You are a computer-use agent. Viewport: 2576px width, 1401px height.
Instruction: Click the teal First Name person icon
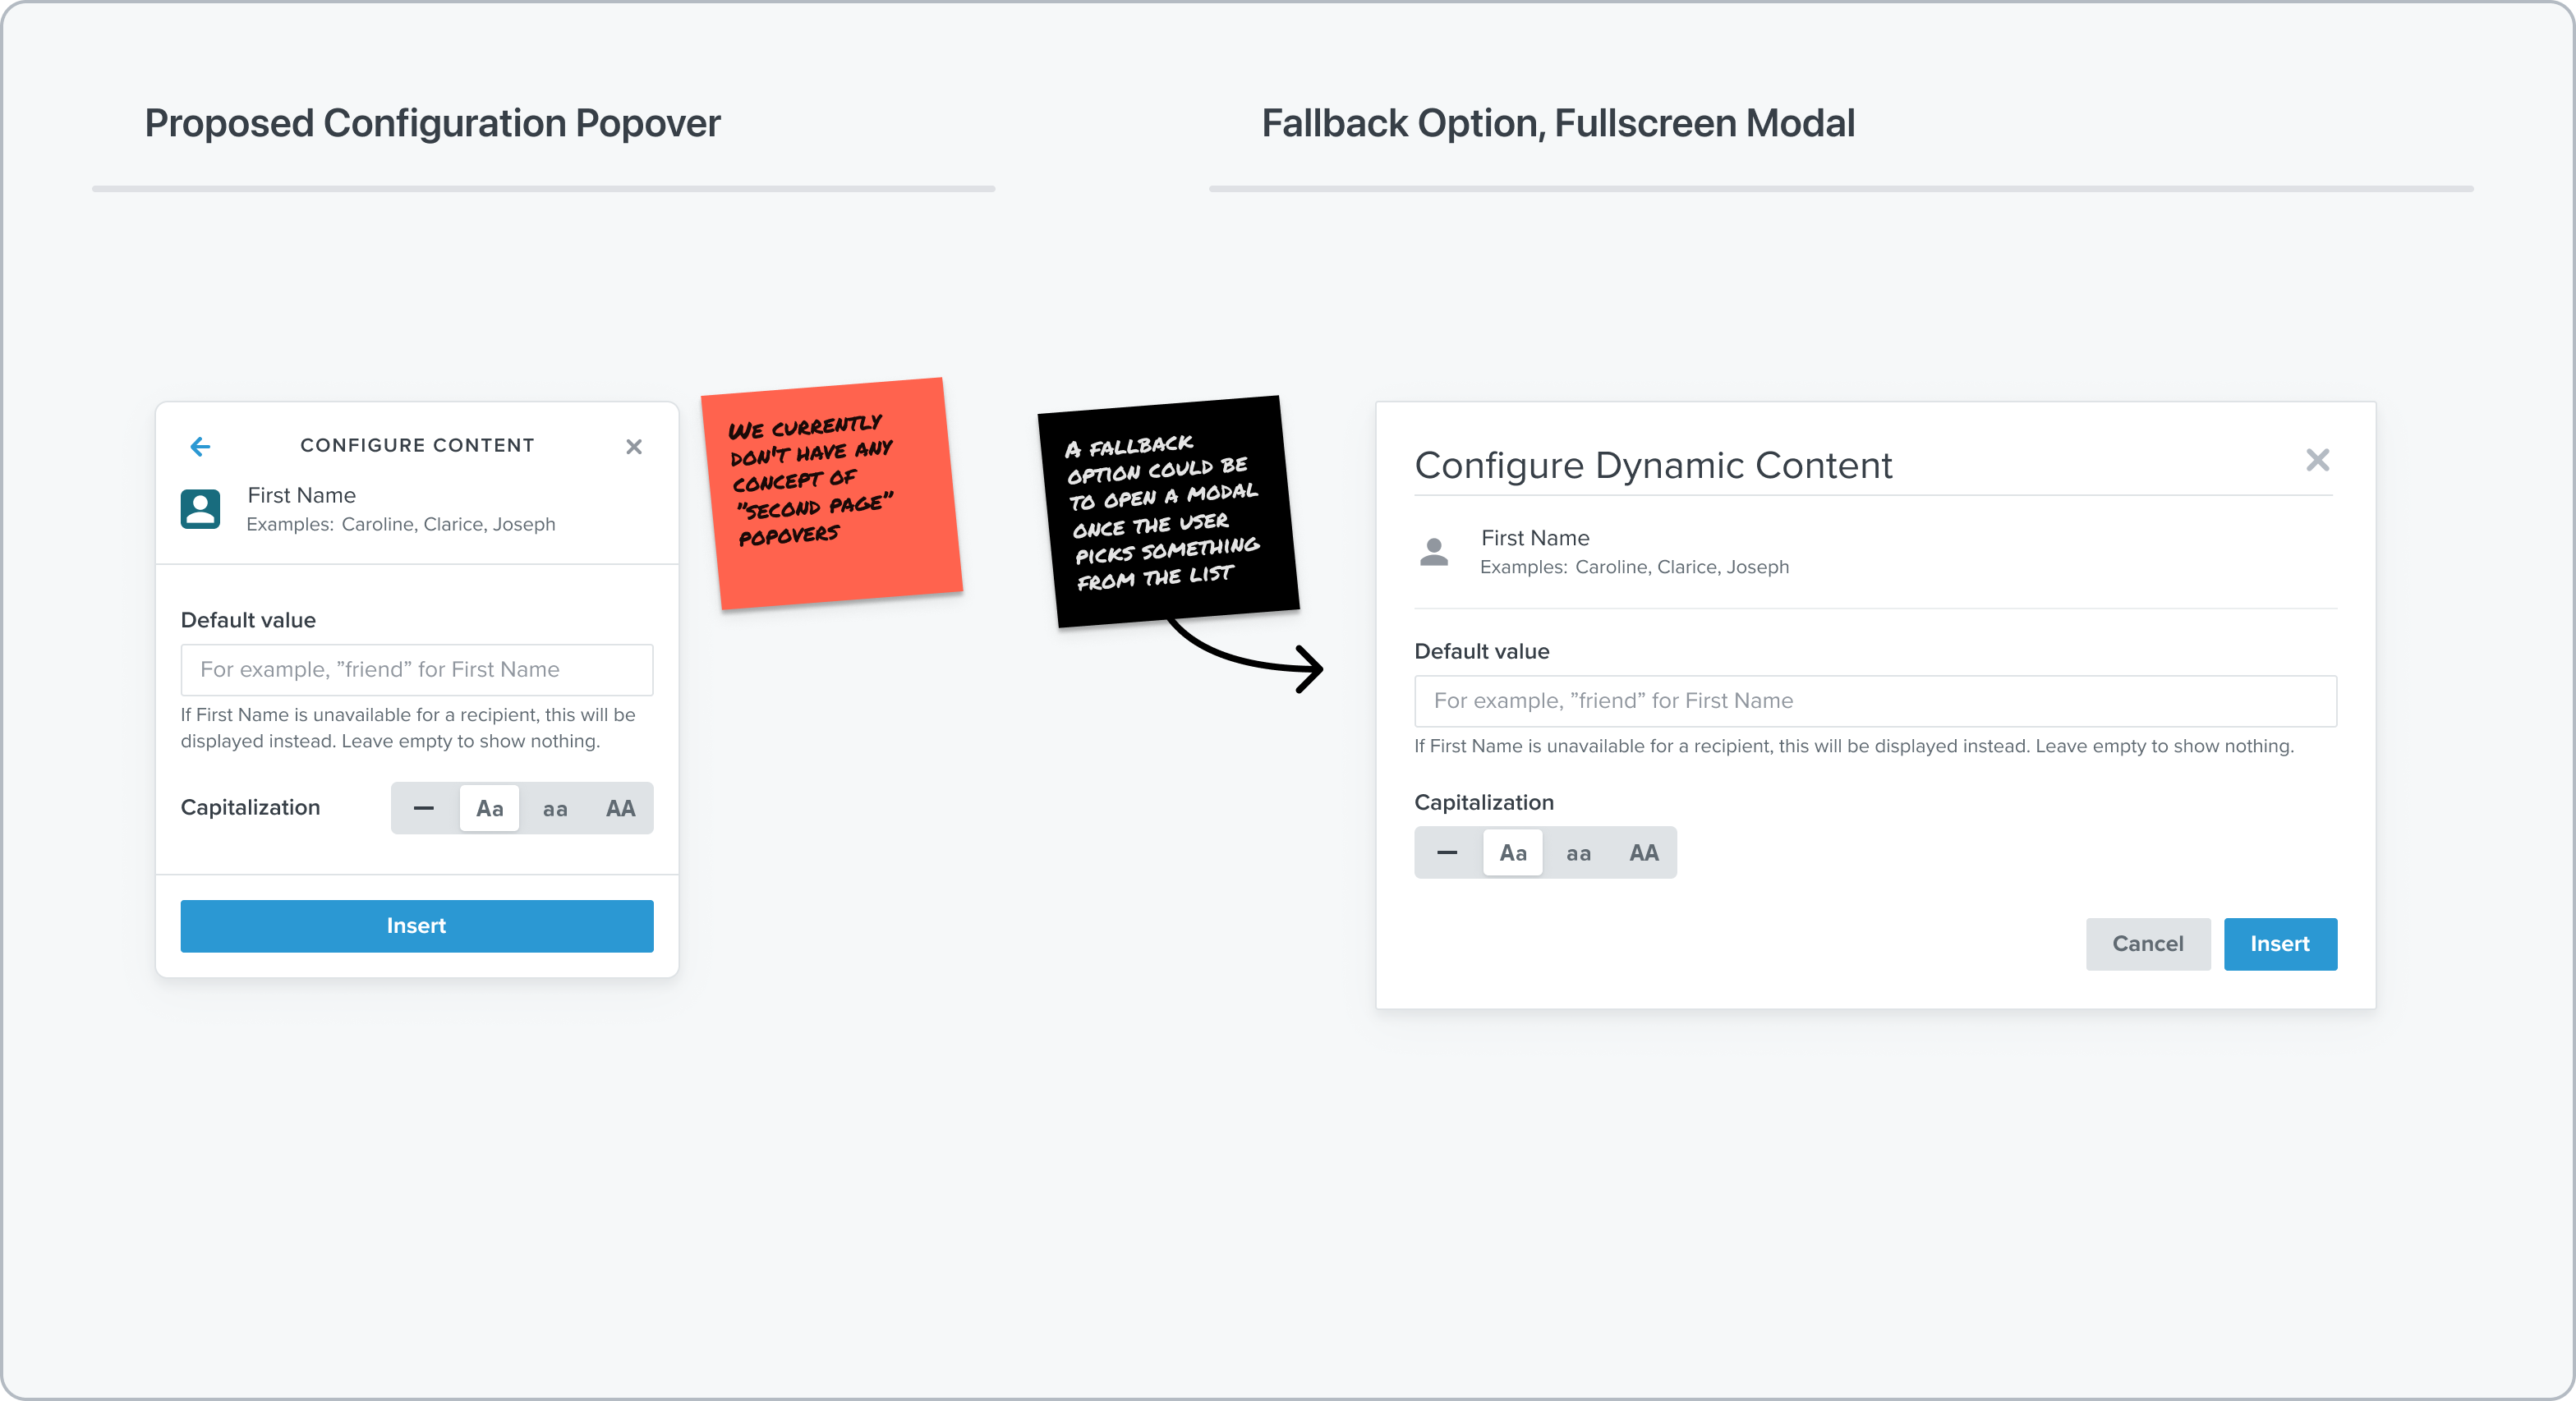201,509
